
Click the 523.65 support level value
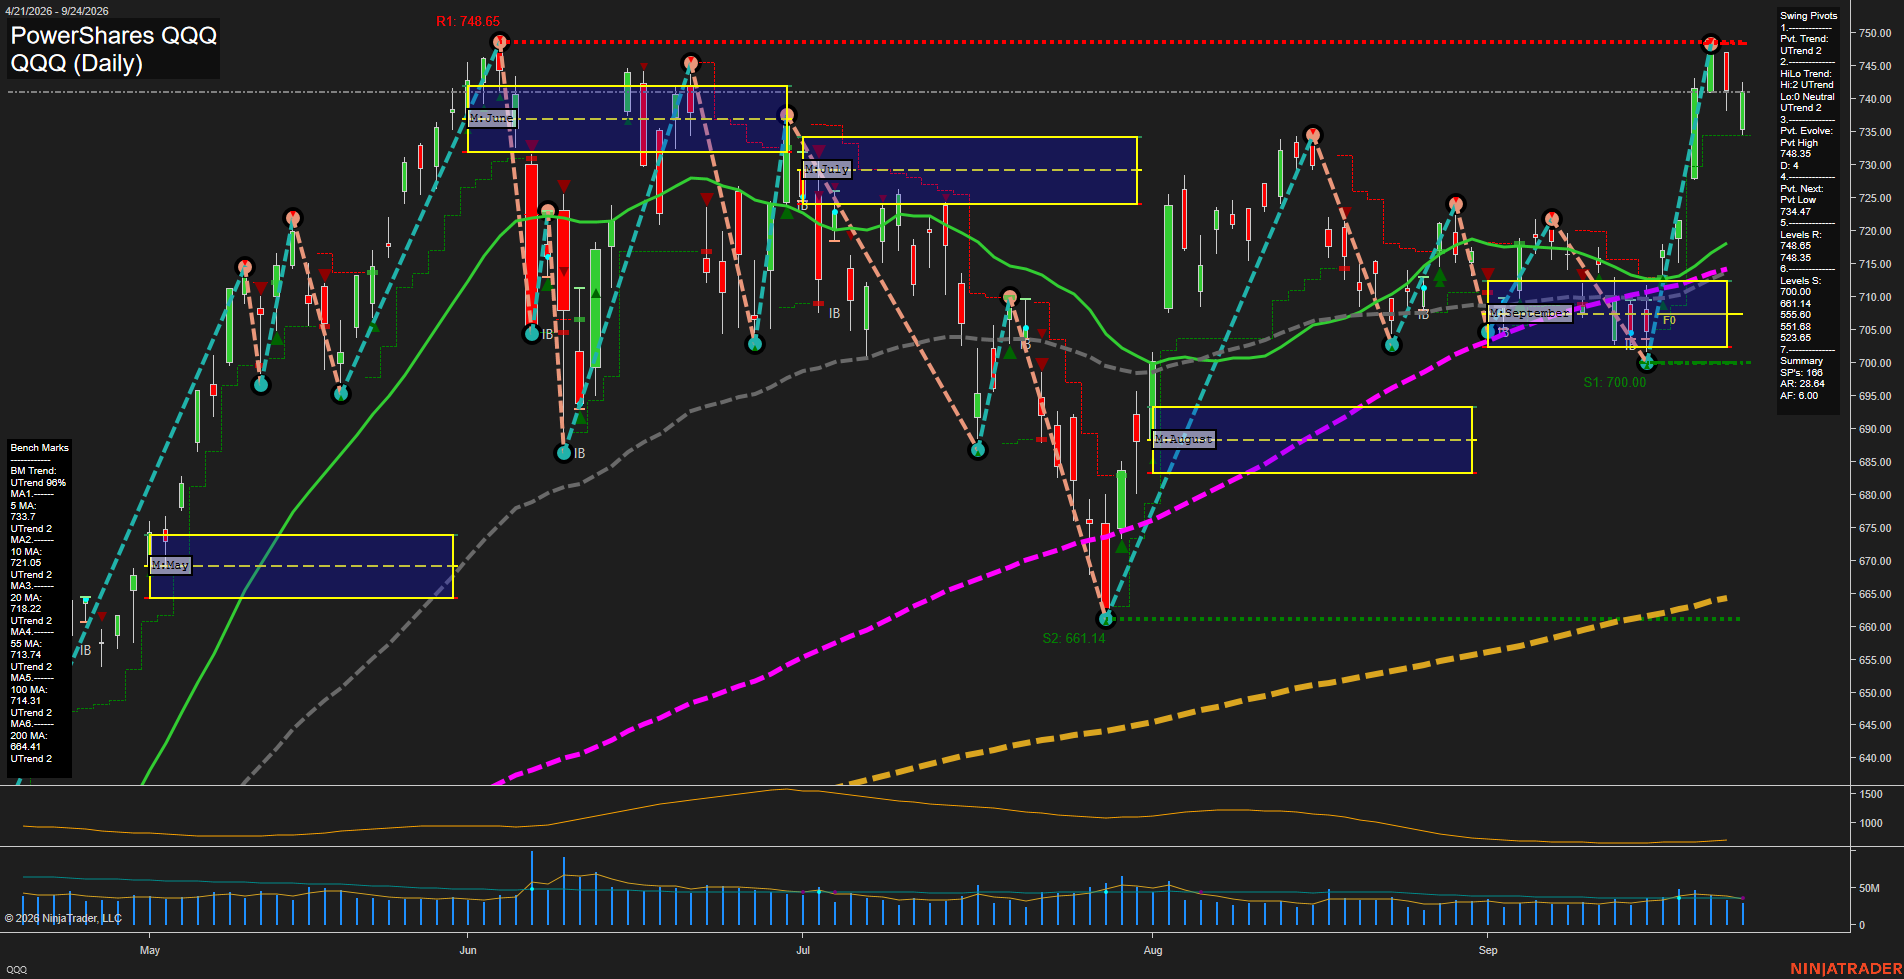1795,338
